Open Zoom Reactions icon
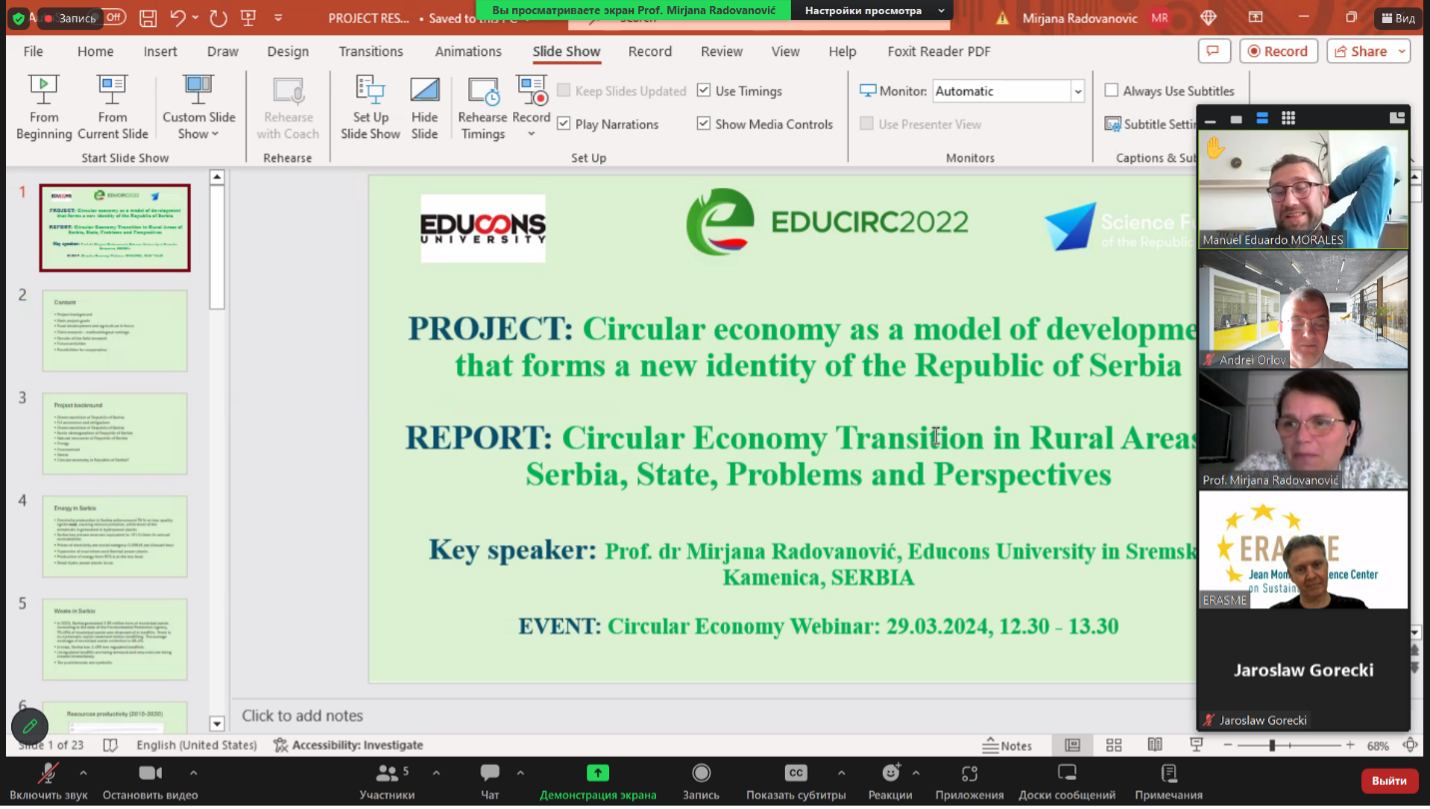1430x809 pixels. tap(890, 773)
